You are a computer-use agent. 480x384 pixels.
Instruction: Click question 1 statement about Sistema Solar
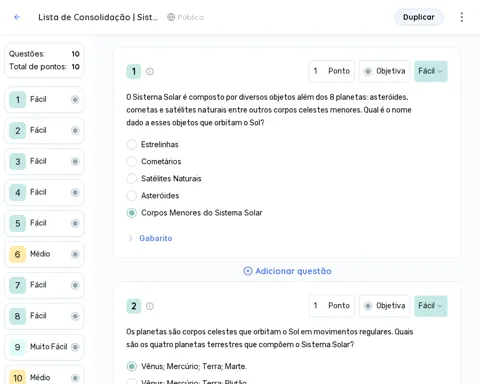[269, 110]
